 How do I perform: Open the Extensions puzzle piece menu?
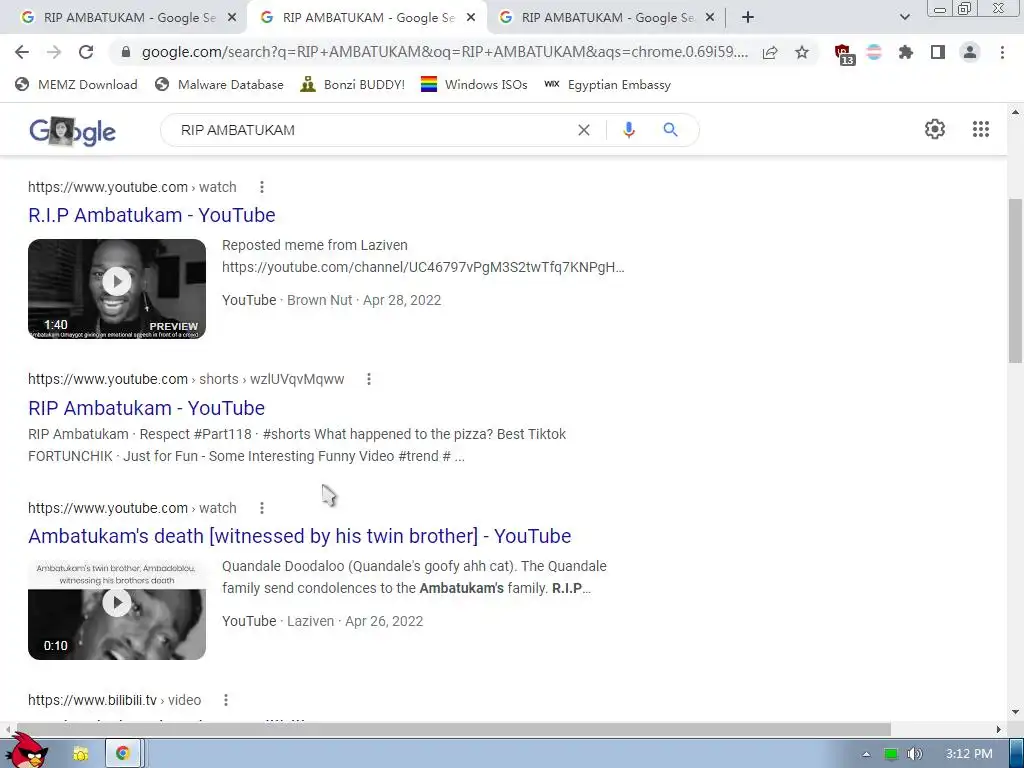pyautogui.click(x=906, y=52)
